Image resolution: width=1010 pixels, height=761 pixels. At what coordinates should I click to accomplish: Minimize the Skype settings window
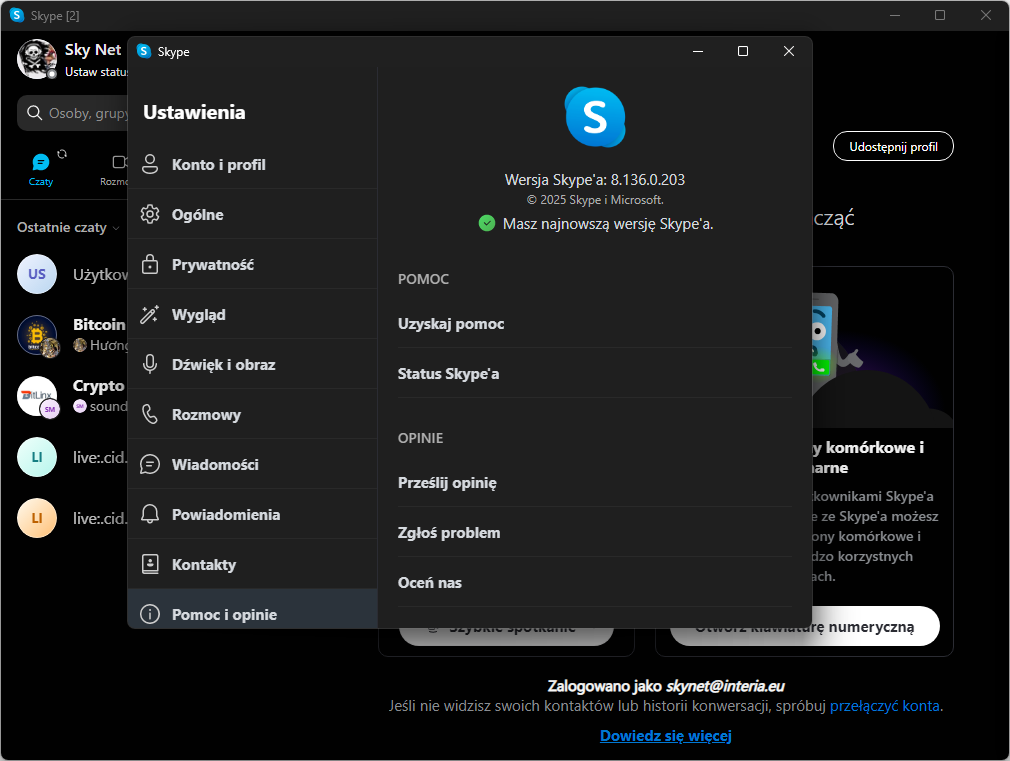click(698, 51)
